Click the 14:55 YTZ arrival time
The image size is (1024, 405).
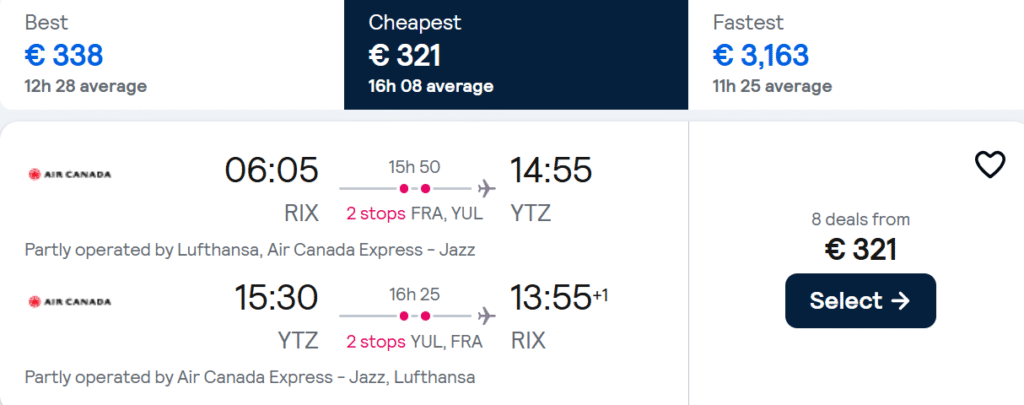point(551,171)
